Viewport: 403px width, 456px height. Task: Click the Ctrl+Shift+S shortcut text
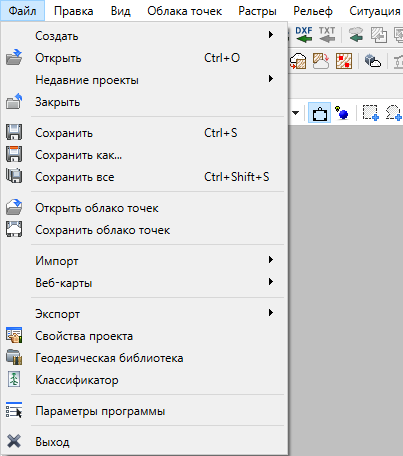coord(237,177)
